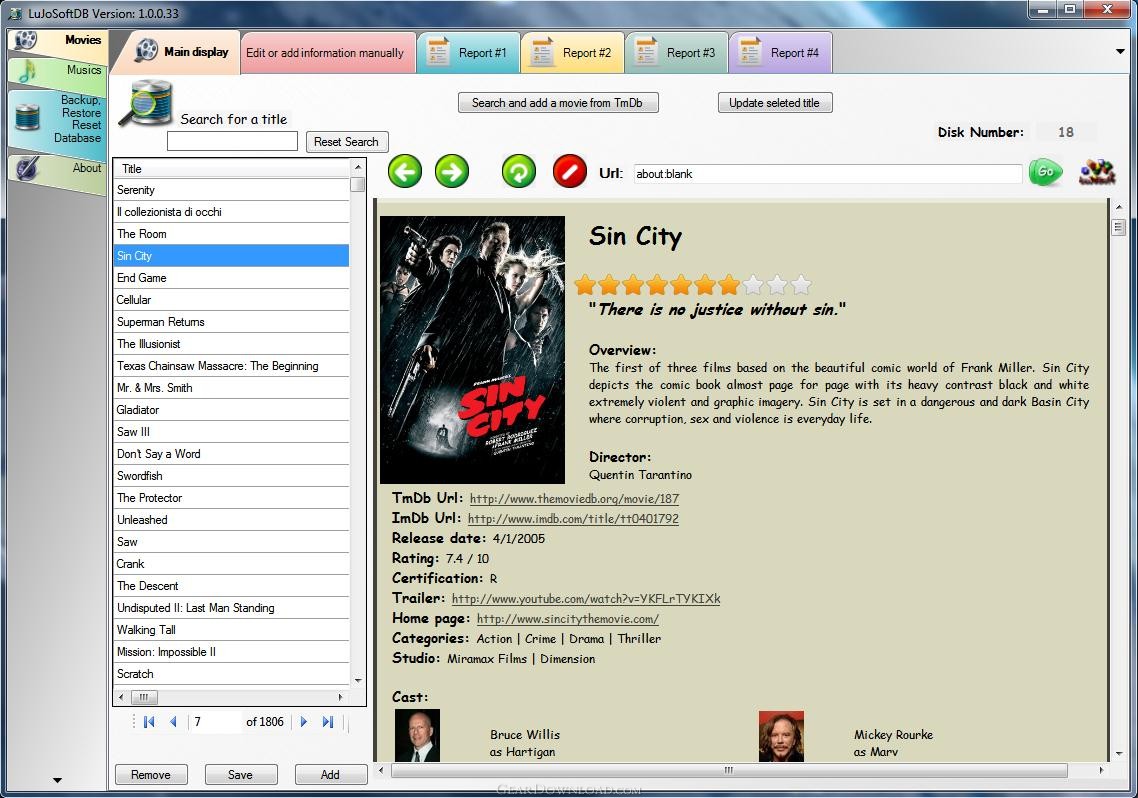Click detail pane vertical scrollbar thumb
This screenshot has height=798, width=1138.
pyautogui.click(x=1118, y=227)
